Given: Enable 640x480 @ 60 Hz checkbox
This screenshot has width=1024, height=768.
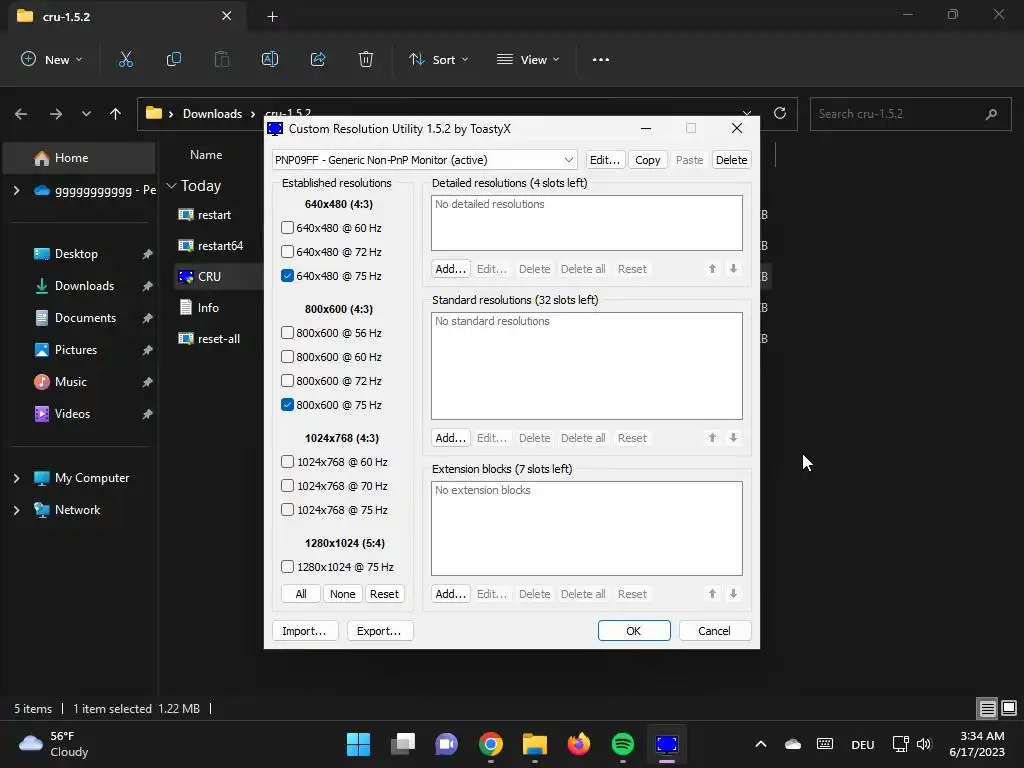Looking at the screenshot, I should coord(287,227).
